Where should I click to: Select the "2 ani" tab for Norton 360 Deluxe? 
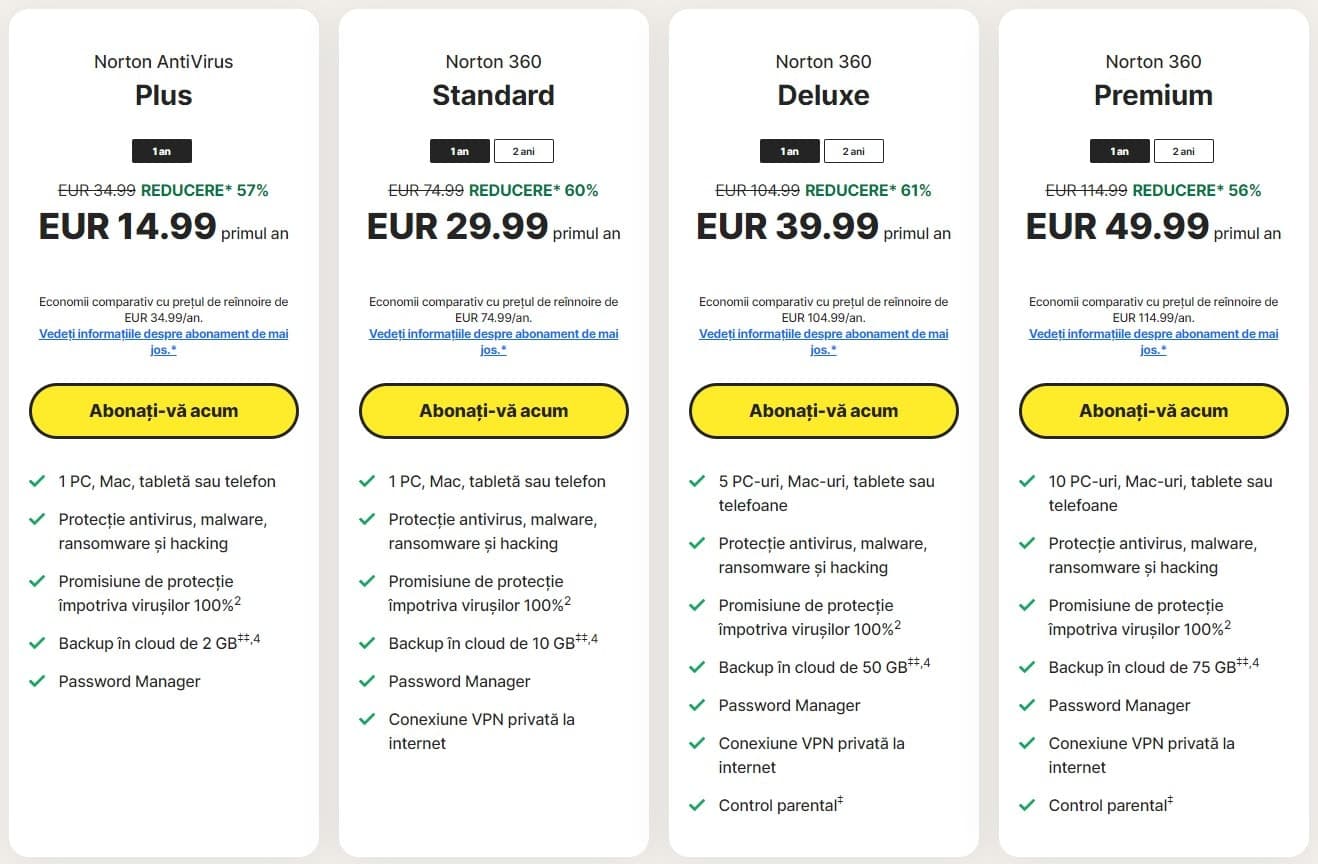854,151
